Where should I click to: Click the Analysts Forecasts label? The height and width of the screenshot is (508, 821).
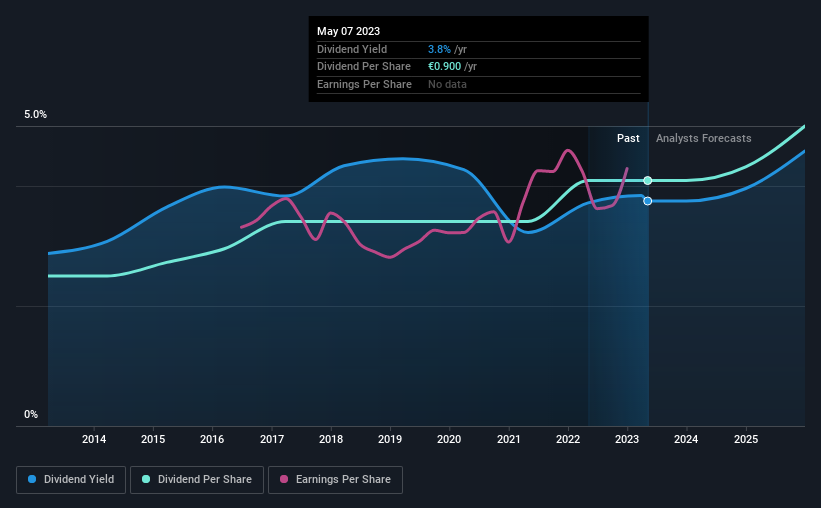[704, 138]
